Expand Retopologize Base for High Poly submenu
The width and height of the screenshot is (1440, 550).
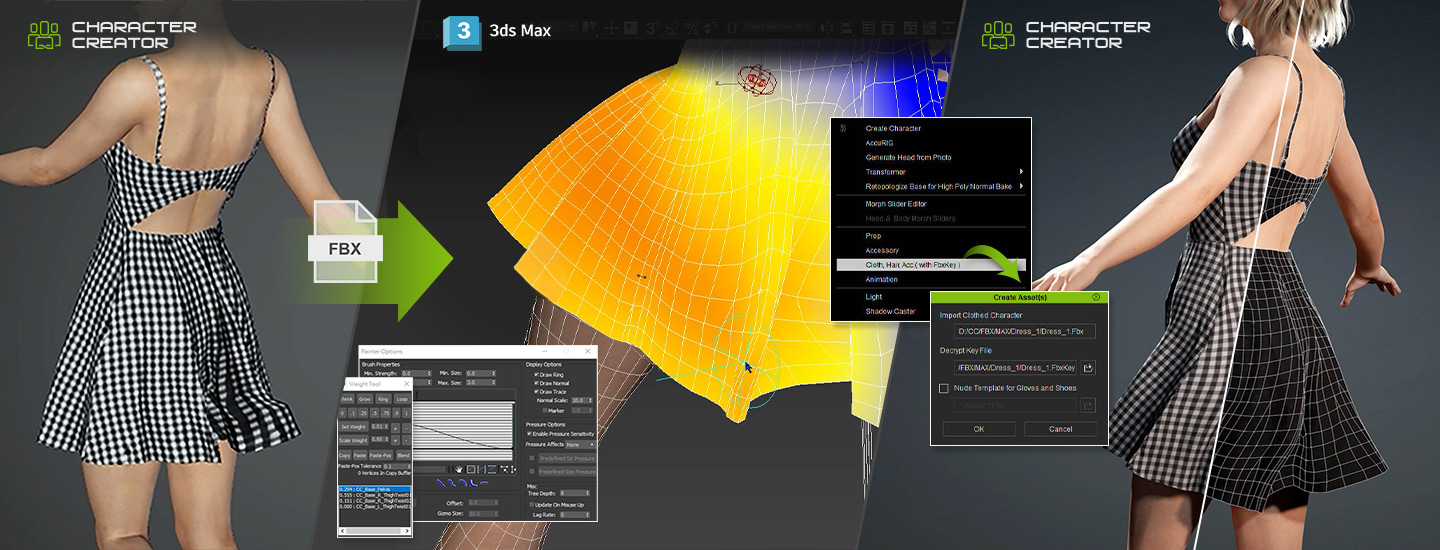coord(1020,186)
